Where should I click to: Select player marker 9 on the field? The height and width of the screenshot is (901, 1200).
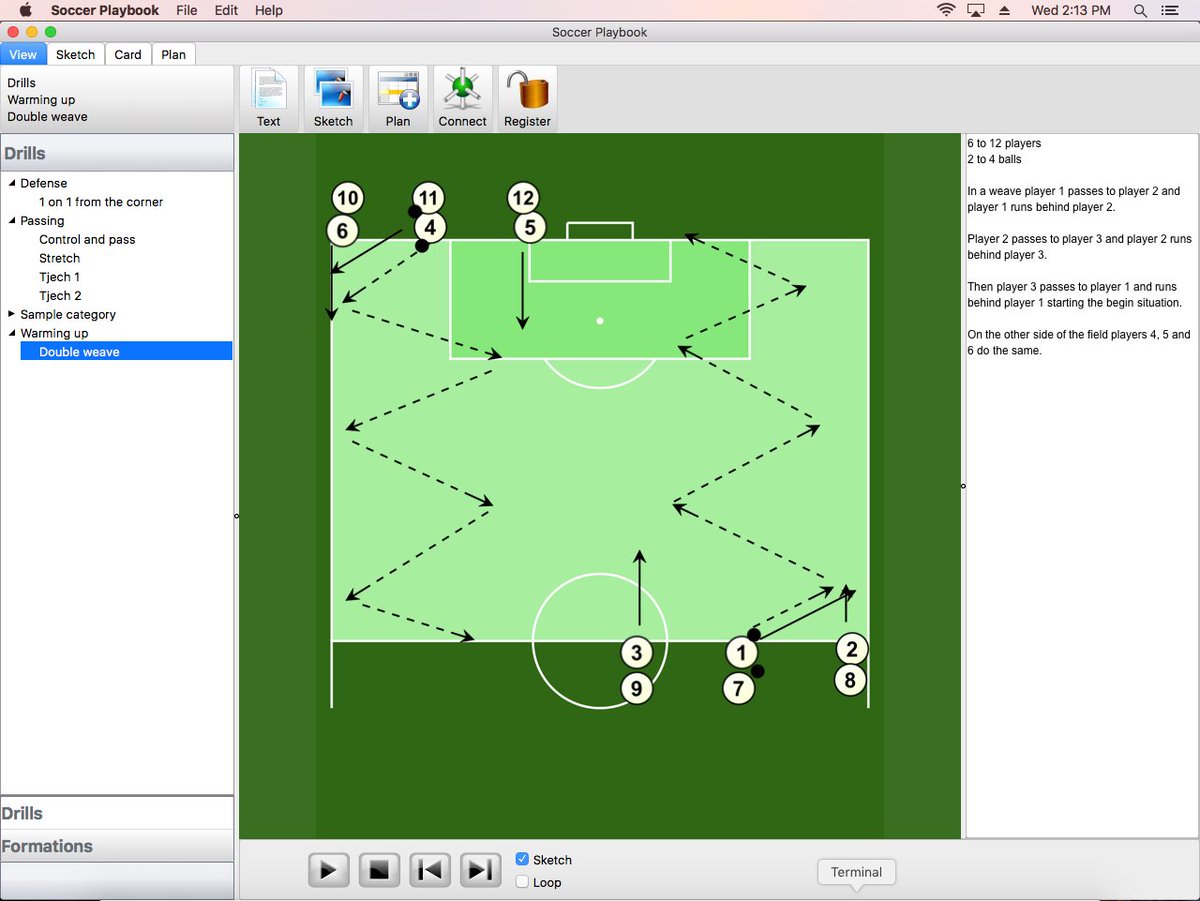click(x=637, y=688)
